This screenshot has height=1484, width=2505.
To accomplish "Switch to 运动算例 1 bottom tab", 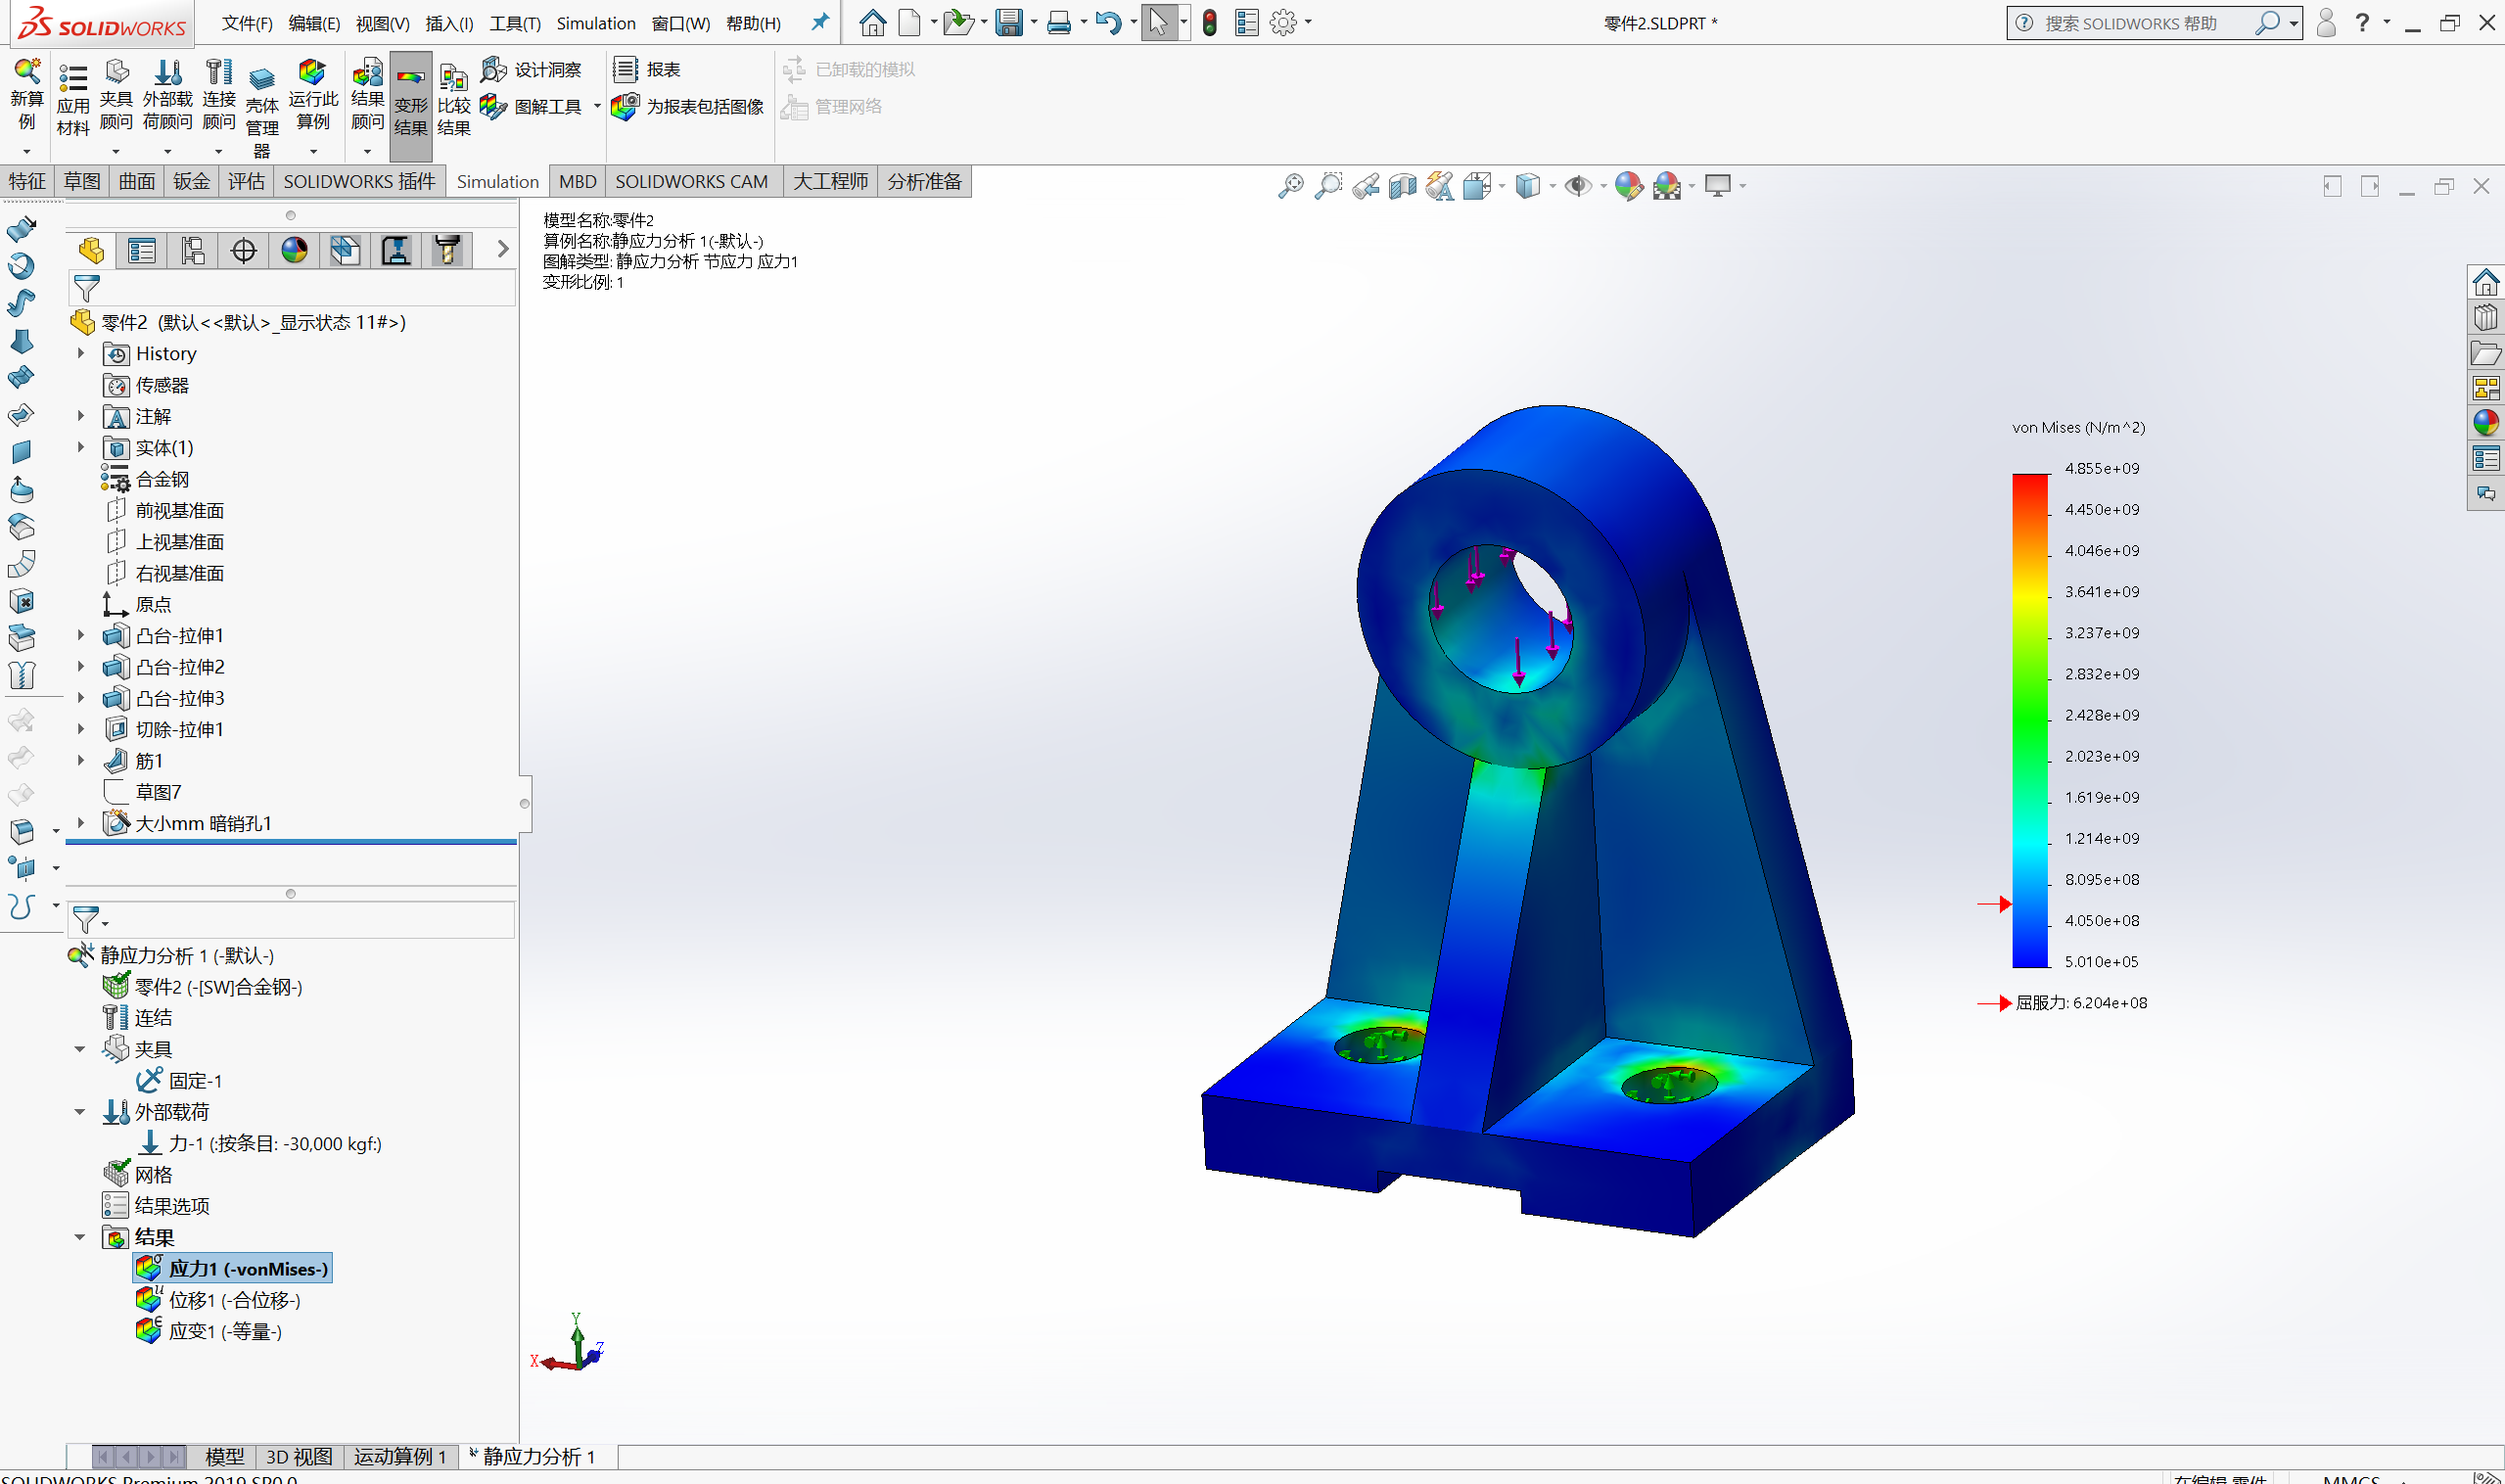I will pyautogui.click(x=400, y=1456).
